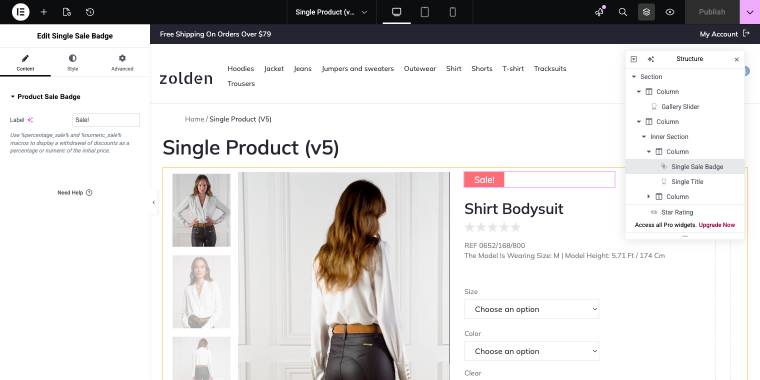Screen dimensions: 760x380
Task: Open the Tracksuits menu item
Action: [x=550, y=69]
